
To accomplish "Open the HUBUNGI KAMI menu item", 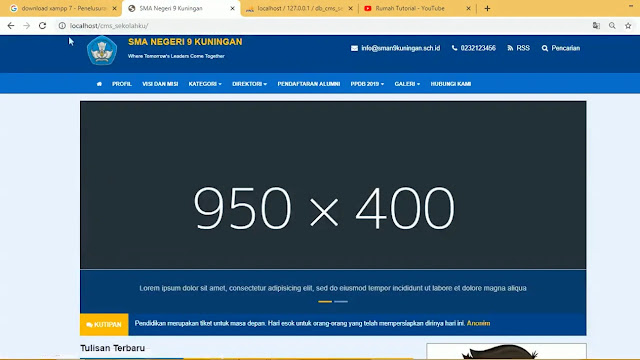I will (x=451, y=84).
